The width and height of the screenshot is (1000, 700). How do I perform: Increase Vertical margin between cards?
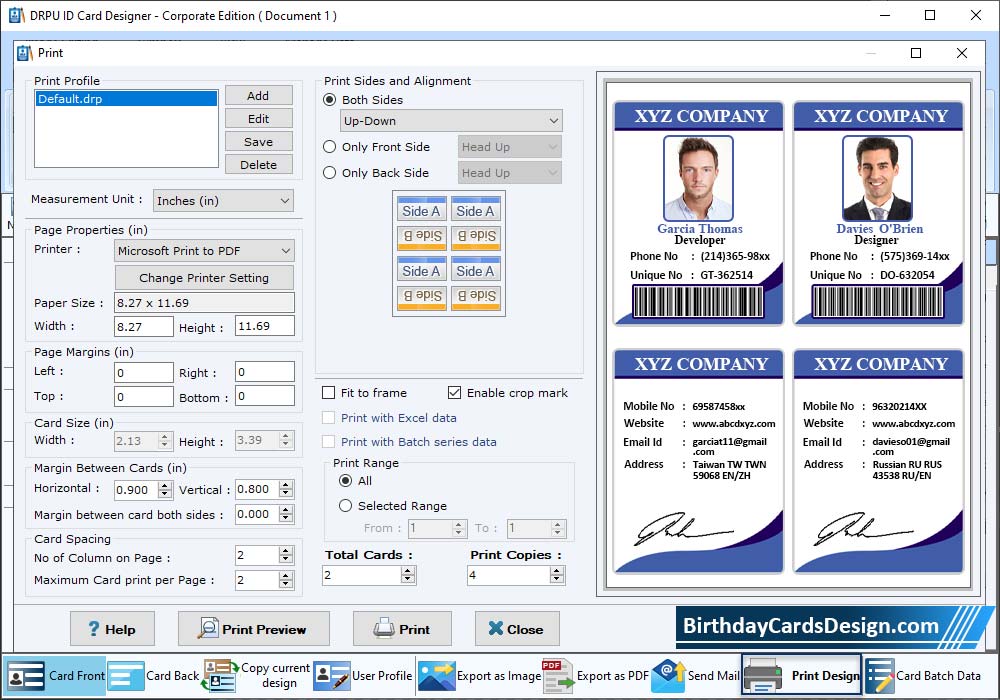286,485
